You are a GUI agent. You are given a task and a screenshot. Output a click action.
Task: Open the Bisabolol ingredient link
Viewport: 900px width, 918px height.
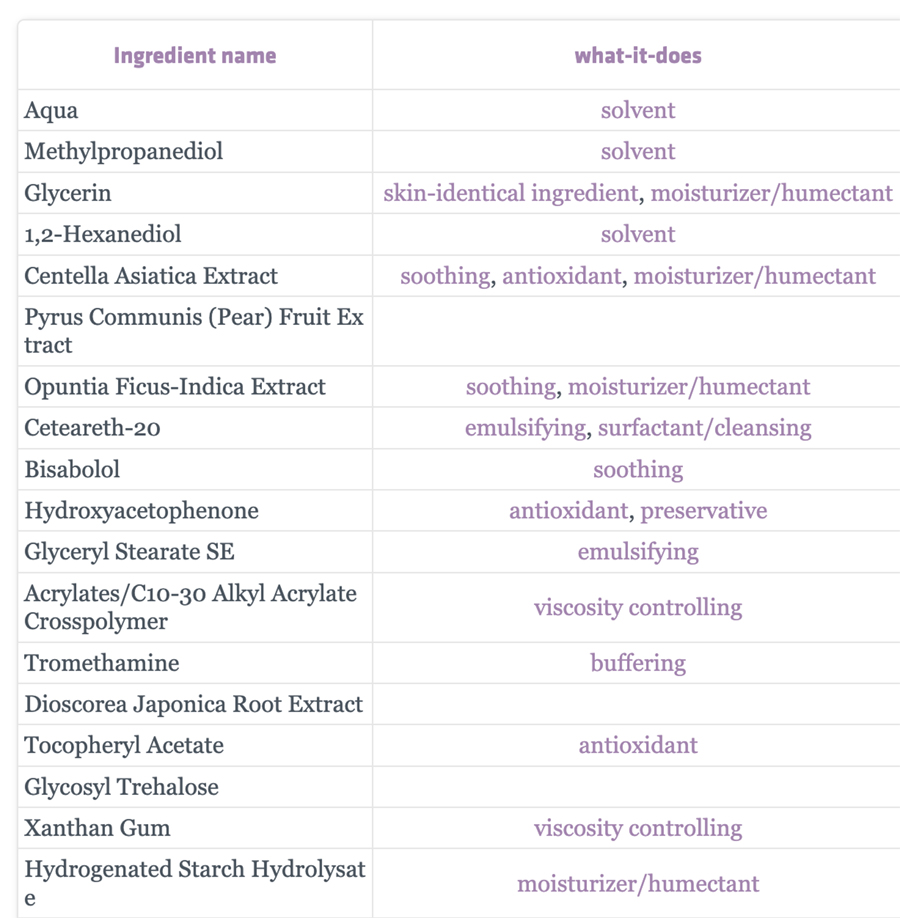coord(72,469)
